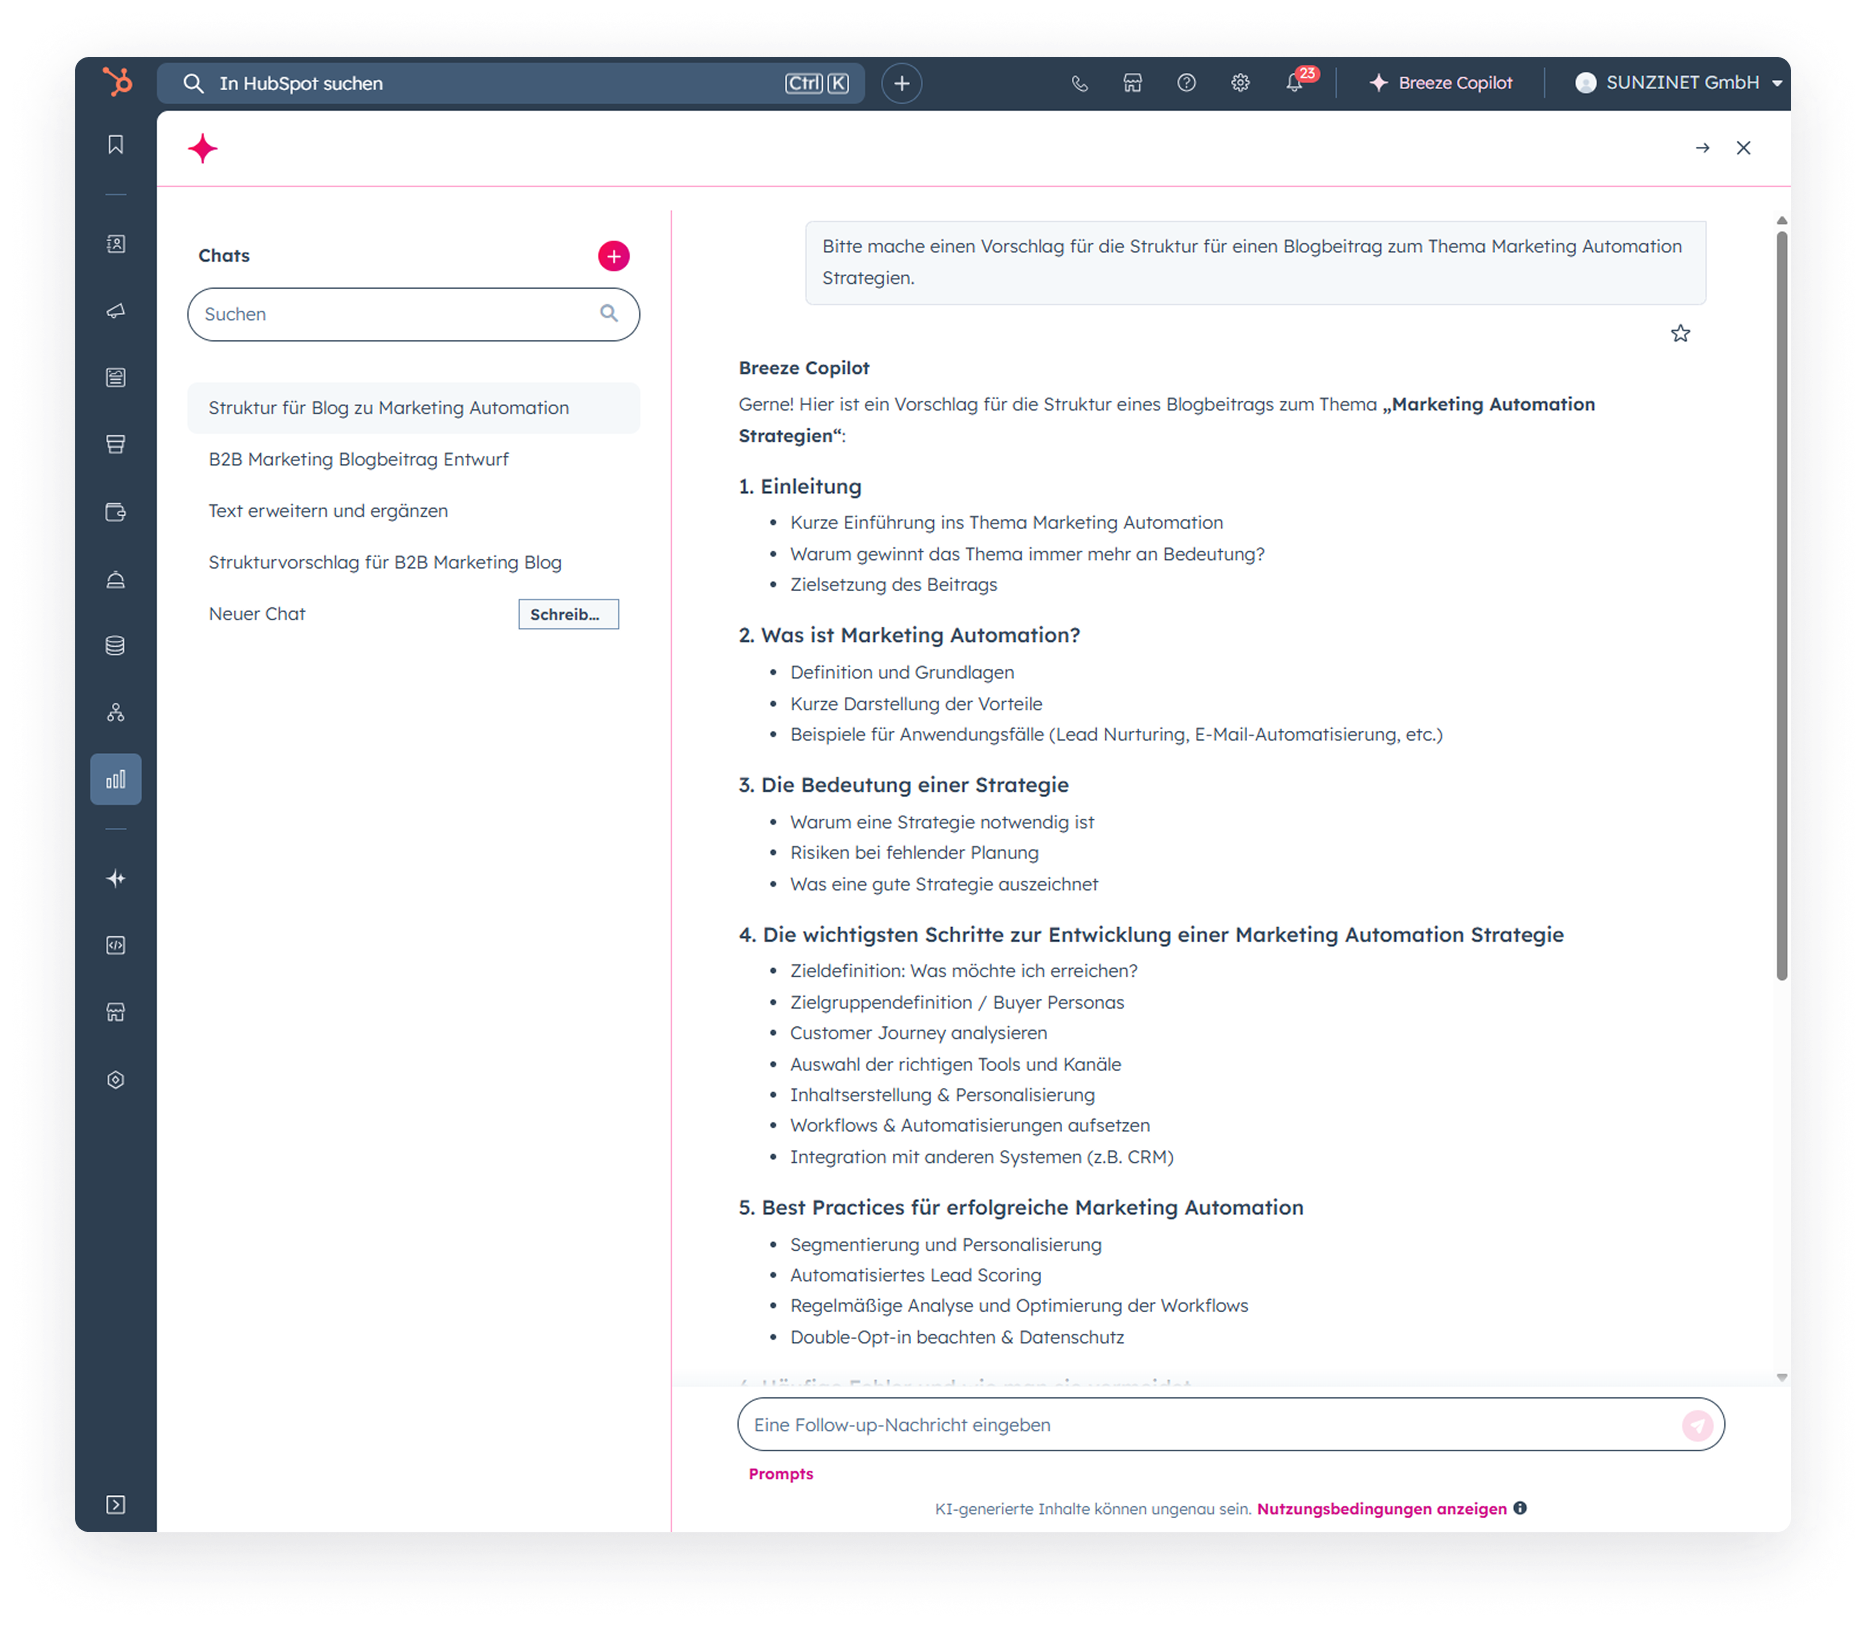
Task: Click the send message paper plane button
Action: pos(1697,1425)
